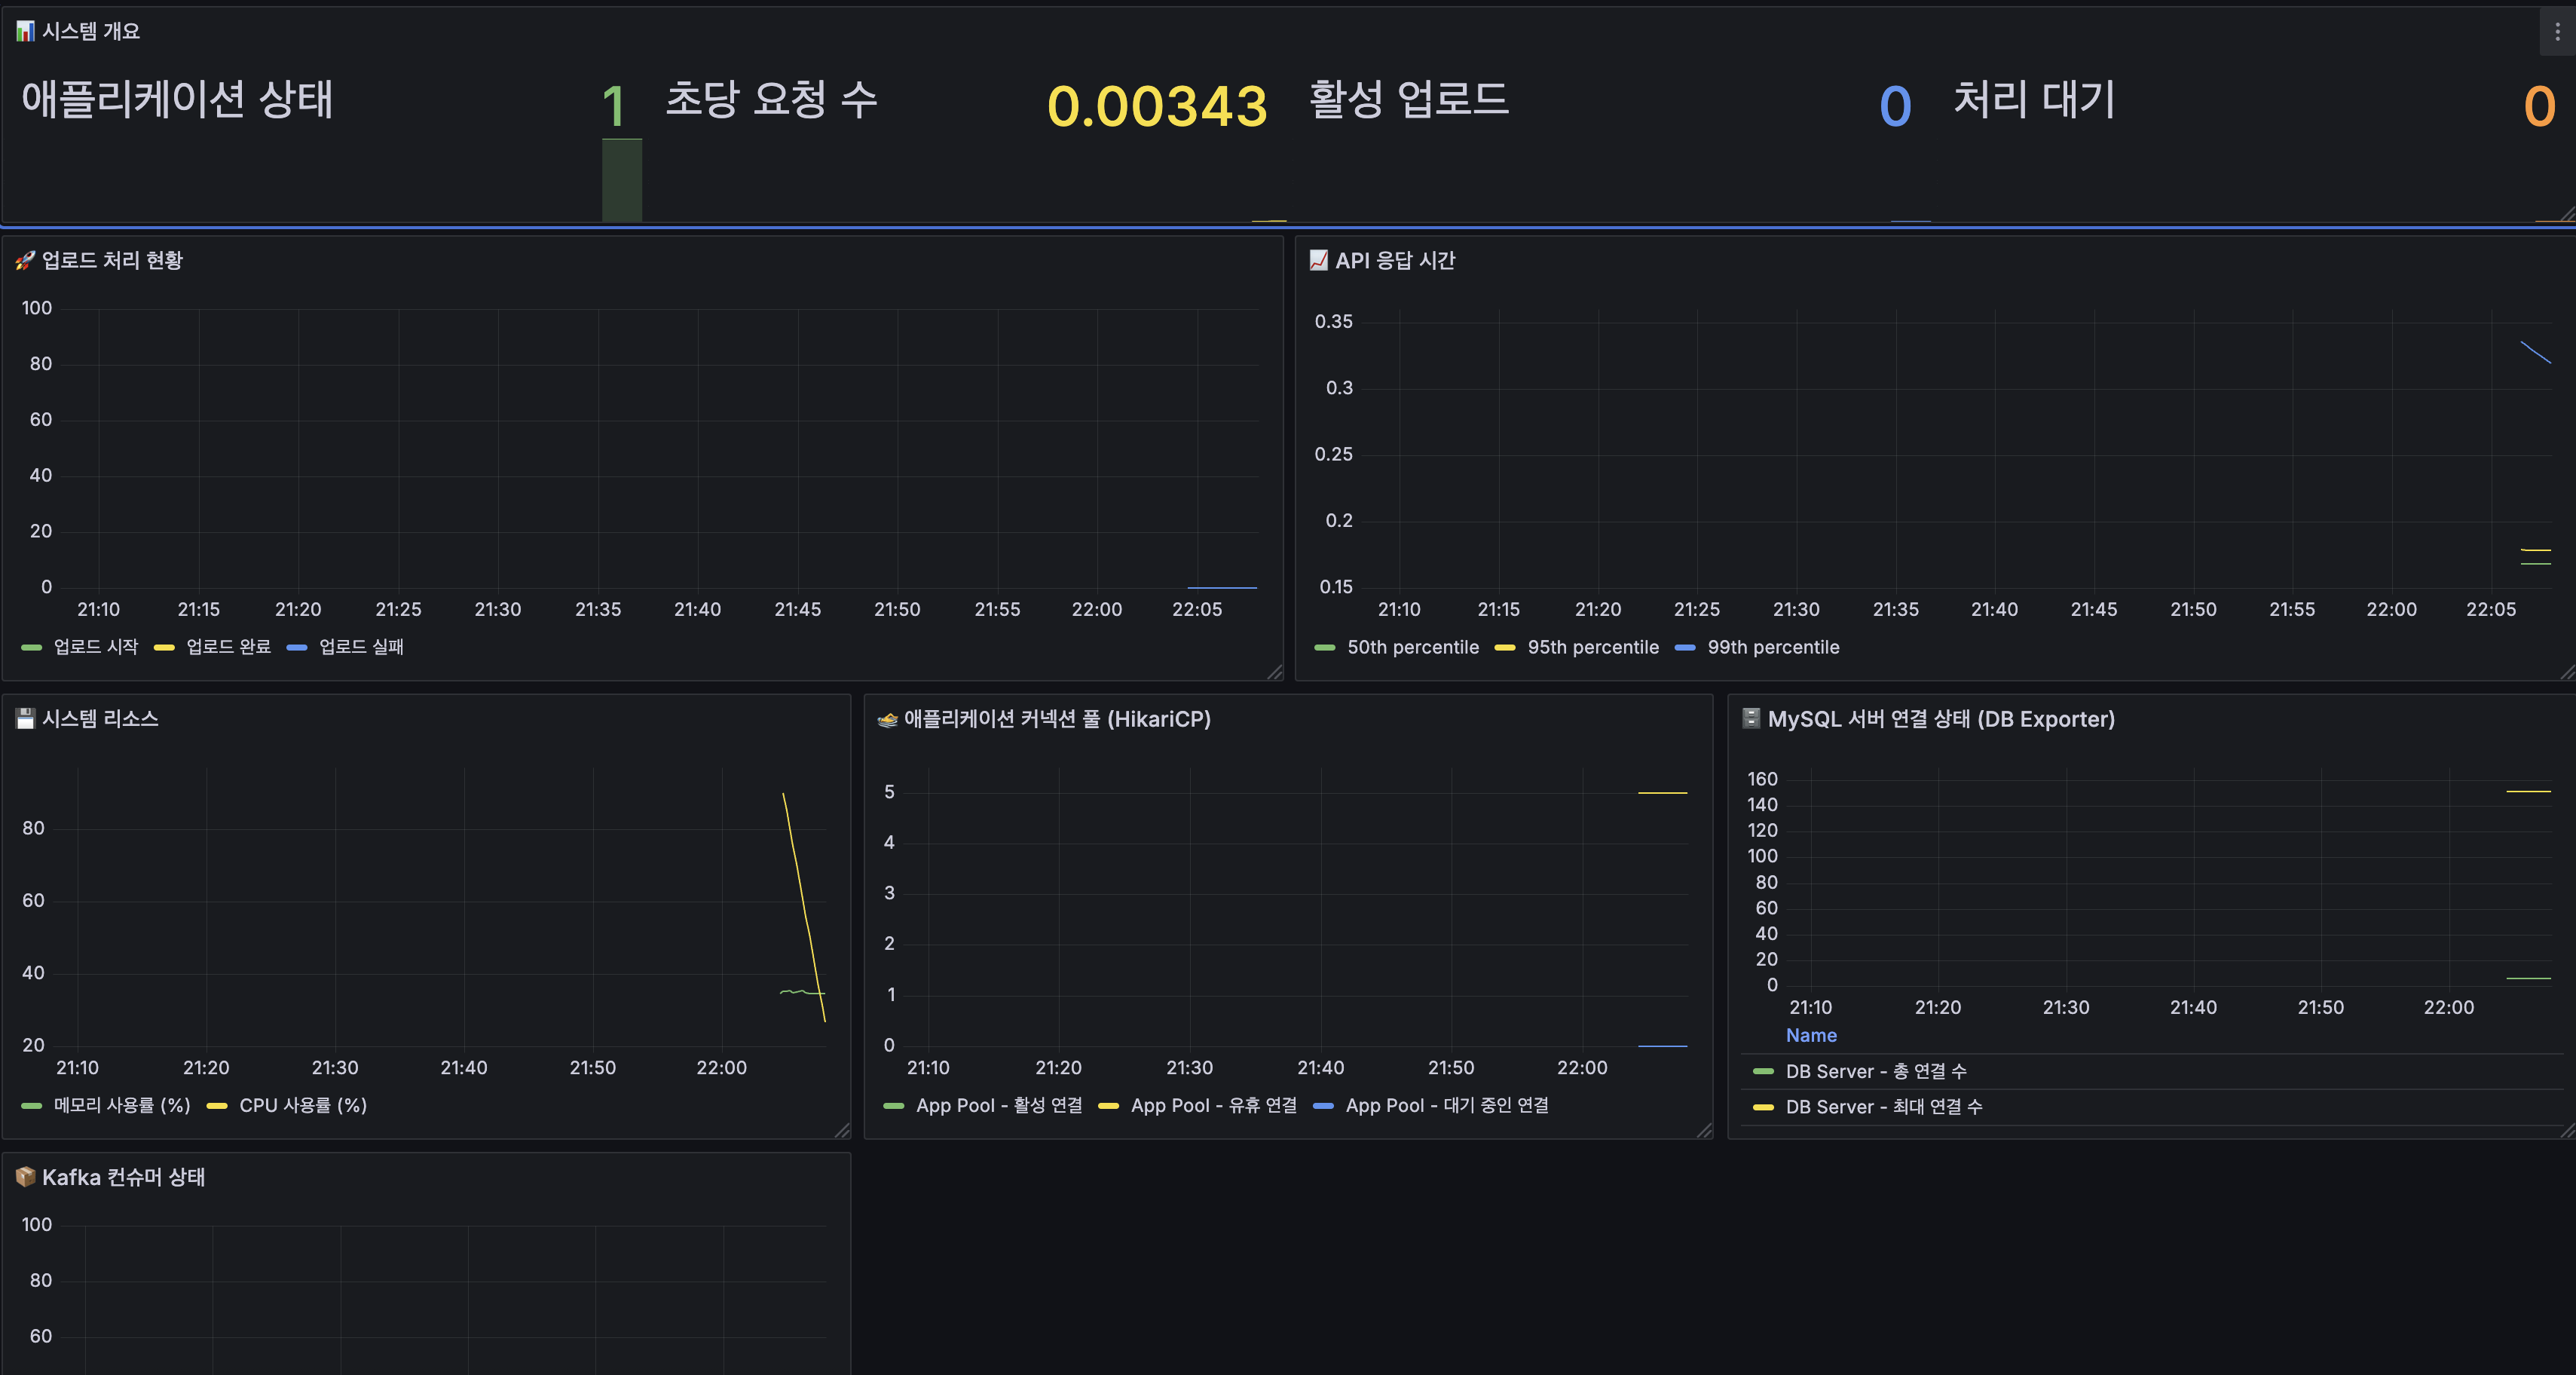Click the HikariCP connection pool panel icon
This screenshot has width=2576, height=1375.
[887, 719]
